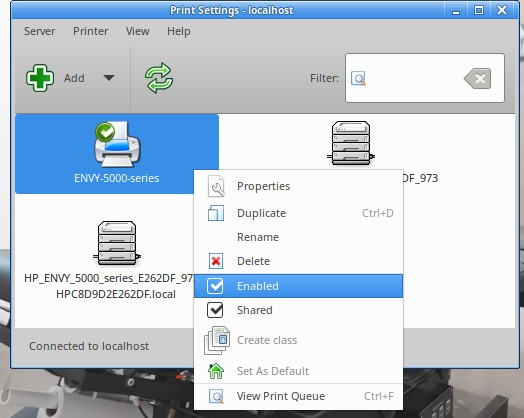Open the Printer menu

click(x=91, y=31)
